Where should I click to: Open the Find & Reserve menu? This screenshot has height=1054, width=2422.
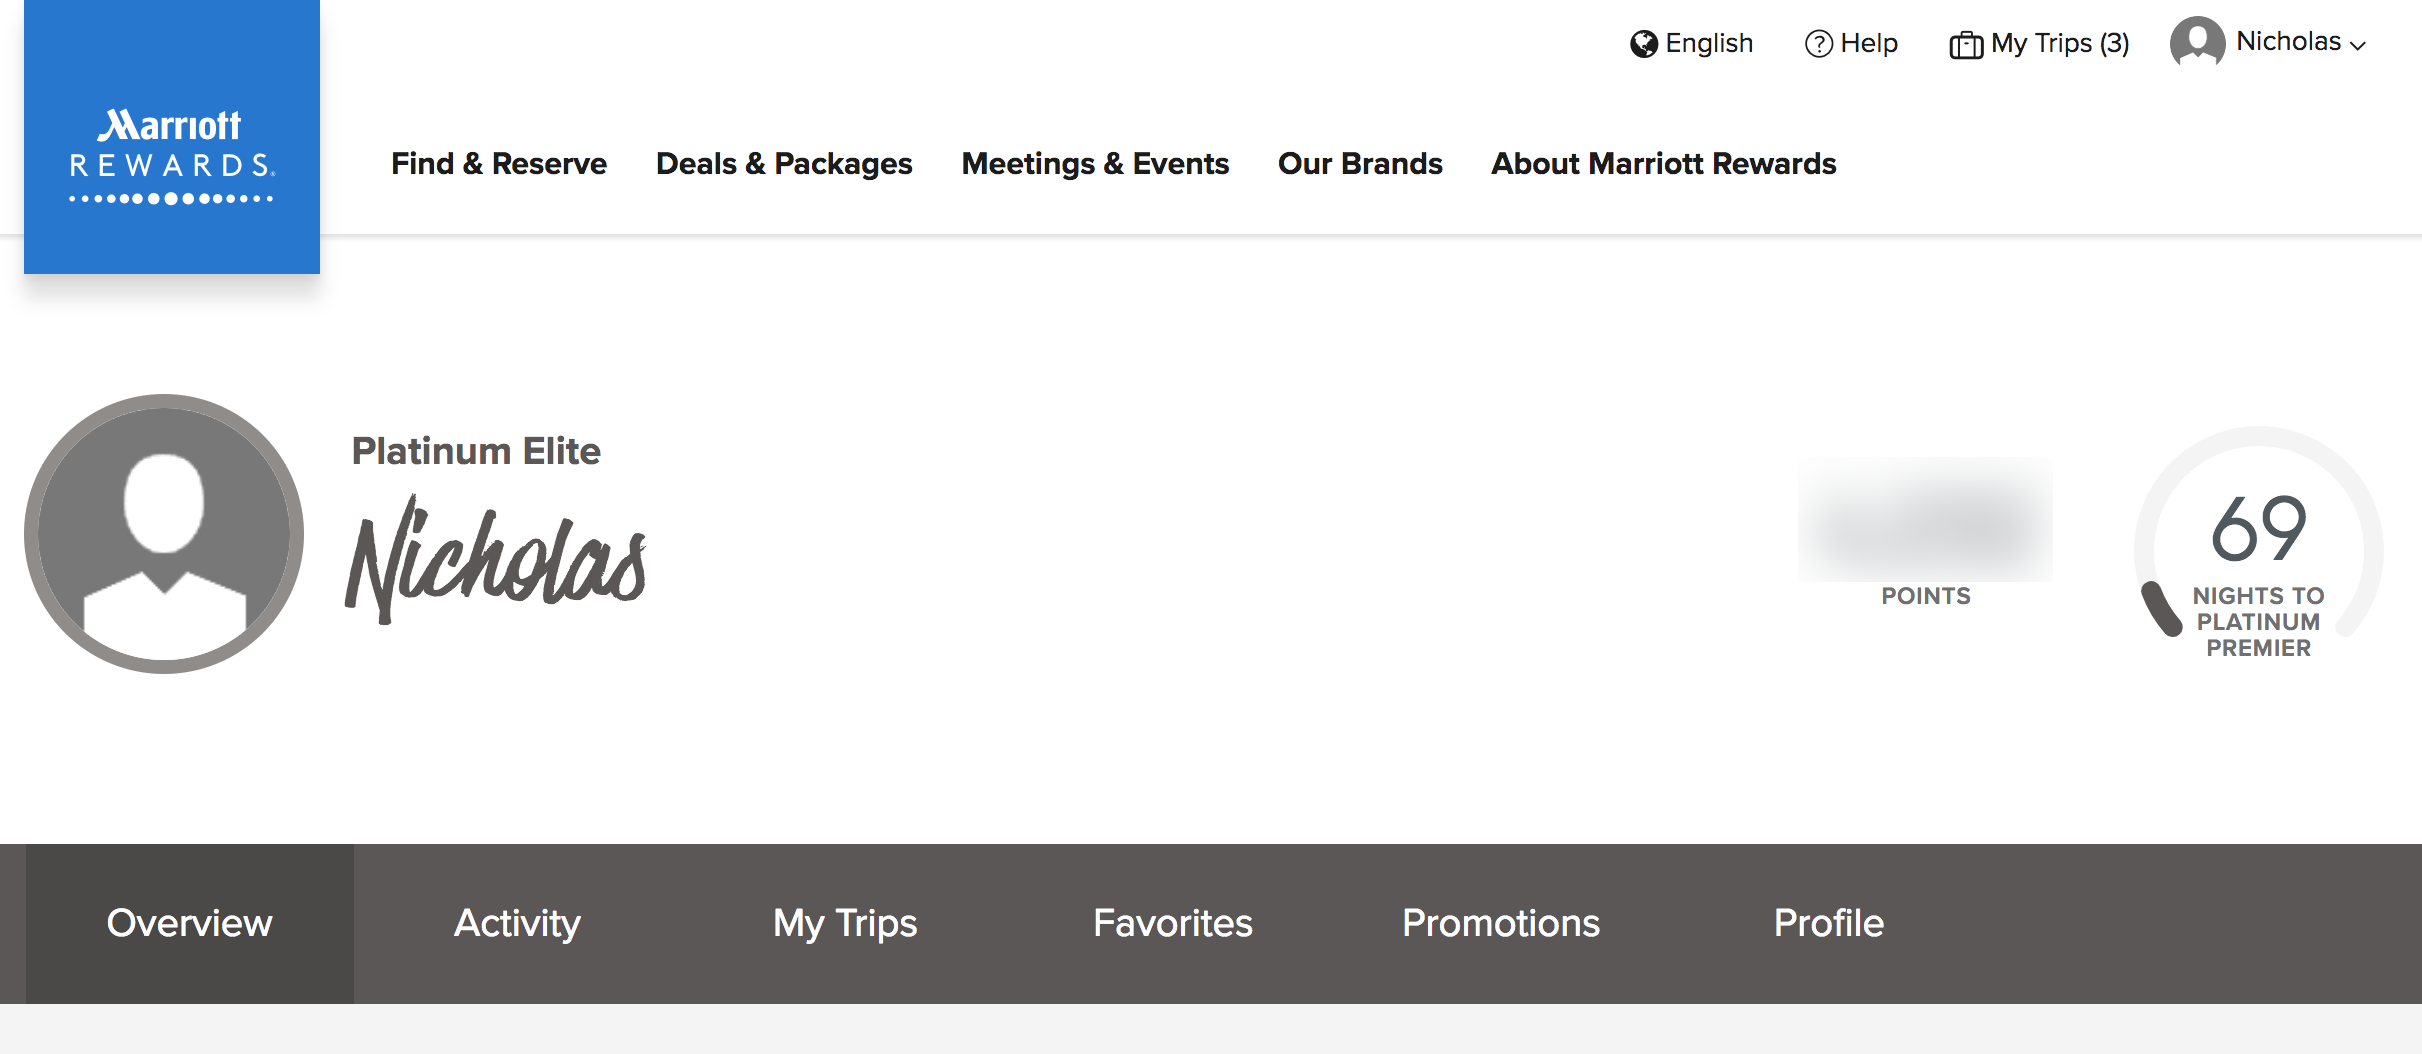point(498,163)
